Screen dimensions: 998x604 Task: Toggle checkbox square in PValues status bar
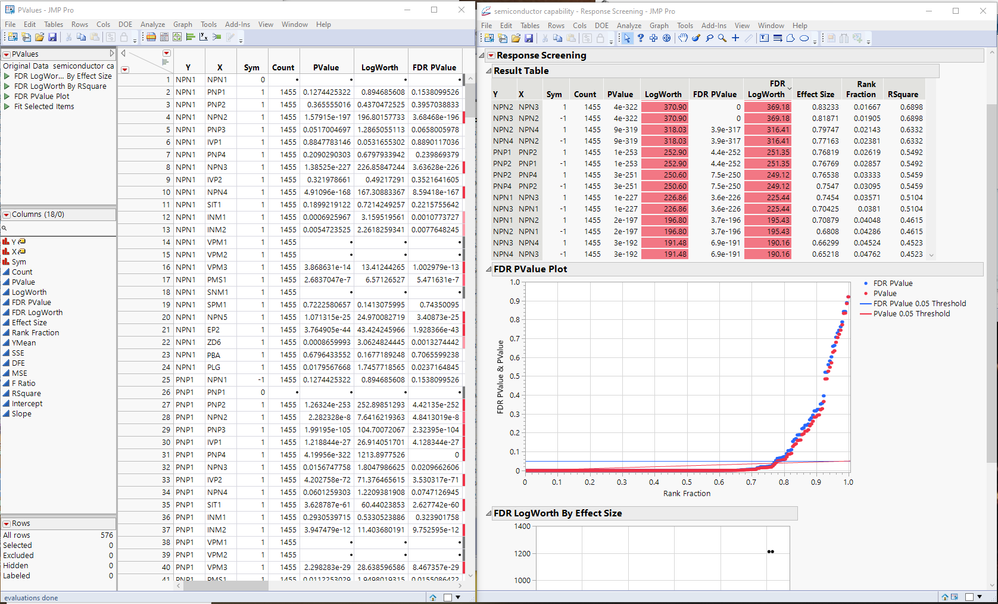pyautogui.click(x=447, y=597)
